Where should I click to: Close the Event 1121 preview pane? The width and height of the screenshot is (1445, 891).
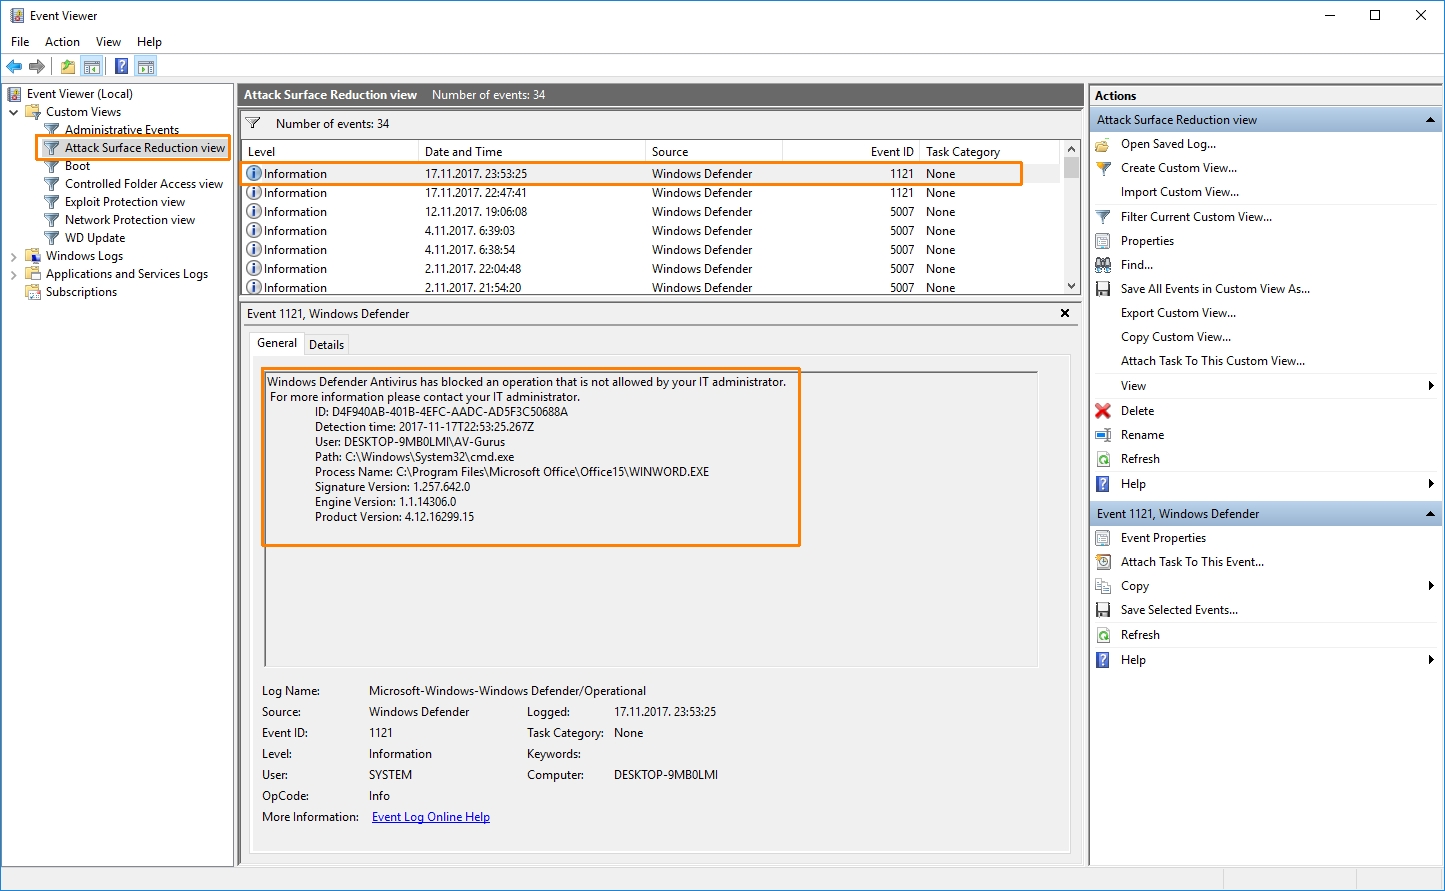[x=1065, y=313]
